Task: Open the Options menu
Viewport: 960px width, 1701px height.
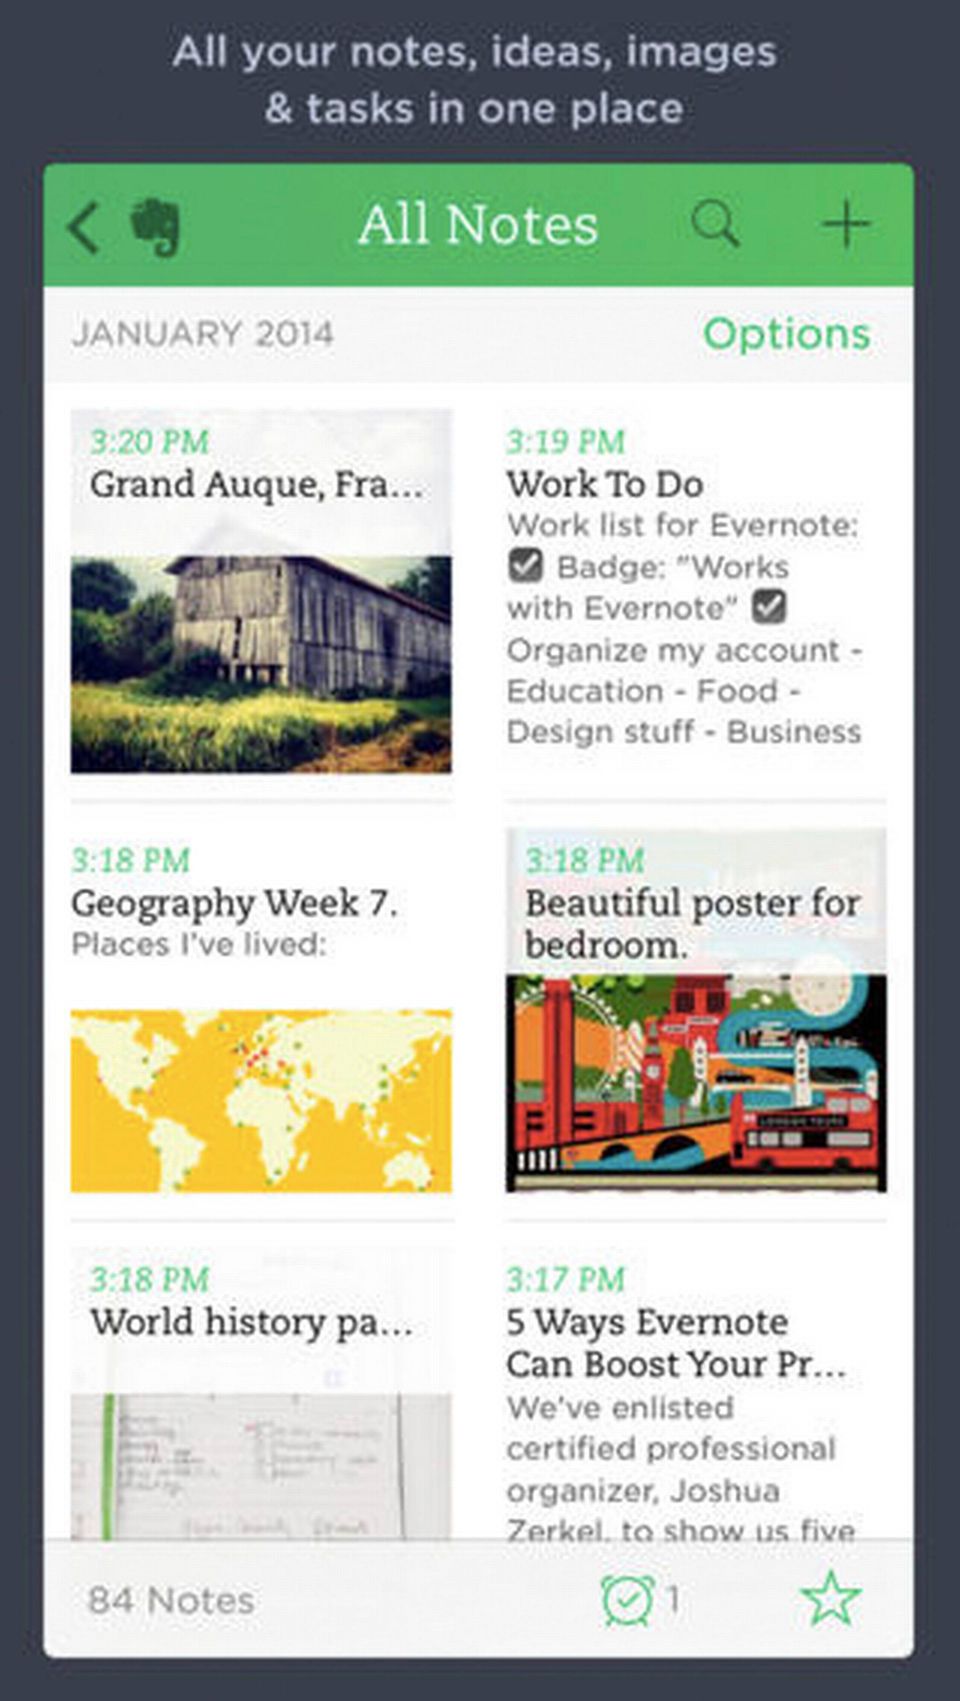Action: click(x=786, y=334)
